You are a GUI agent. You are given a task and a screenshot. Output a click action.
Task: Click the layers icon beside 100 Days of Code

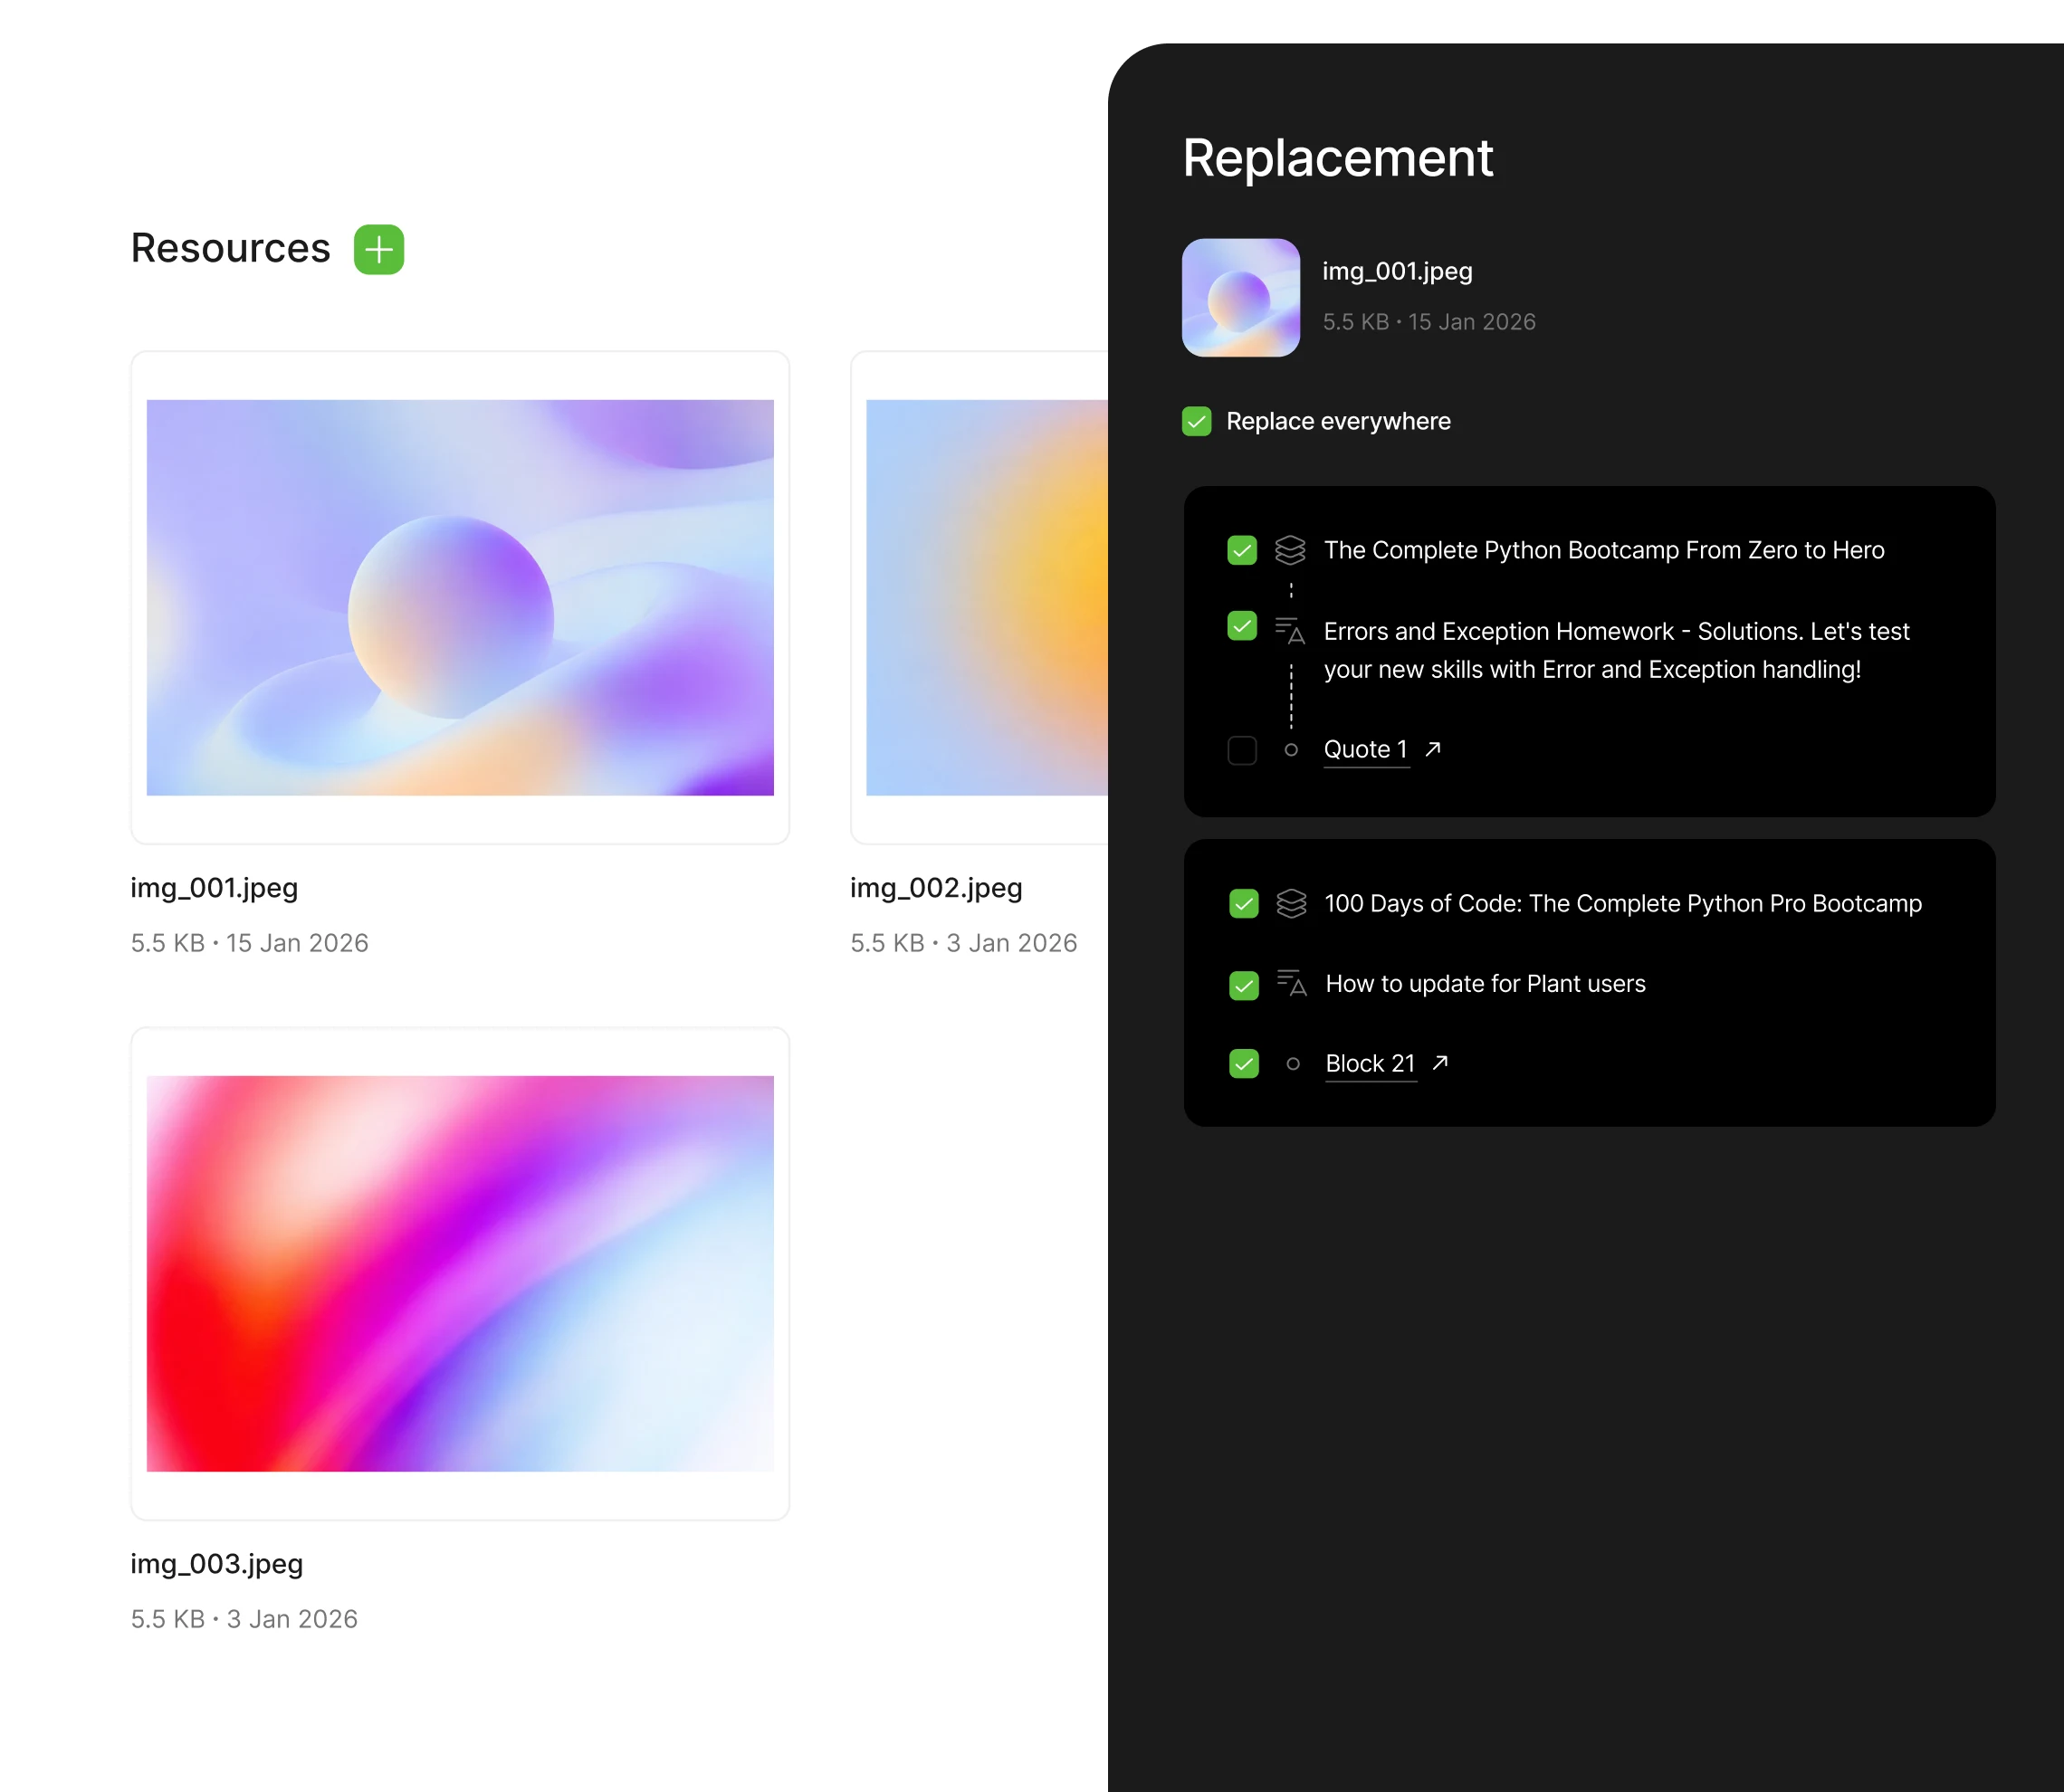coord(1291,903)
